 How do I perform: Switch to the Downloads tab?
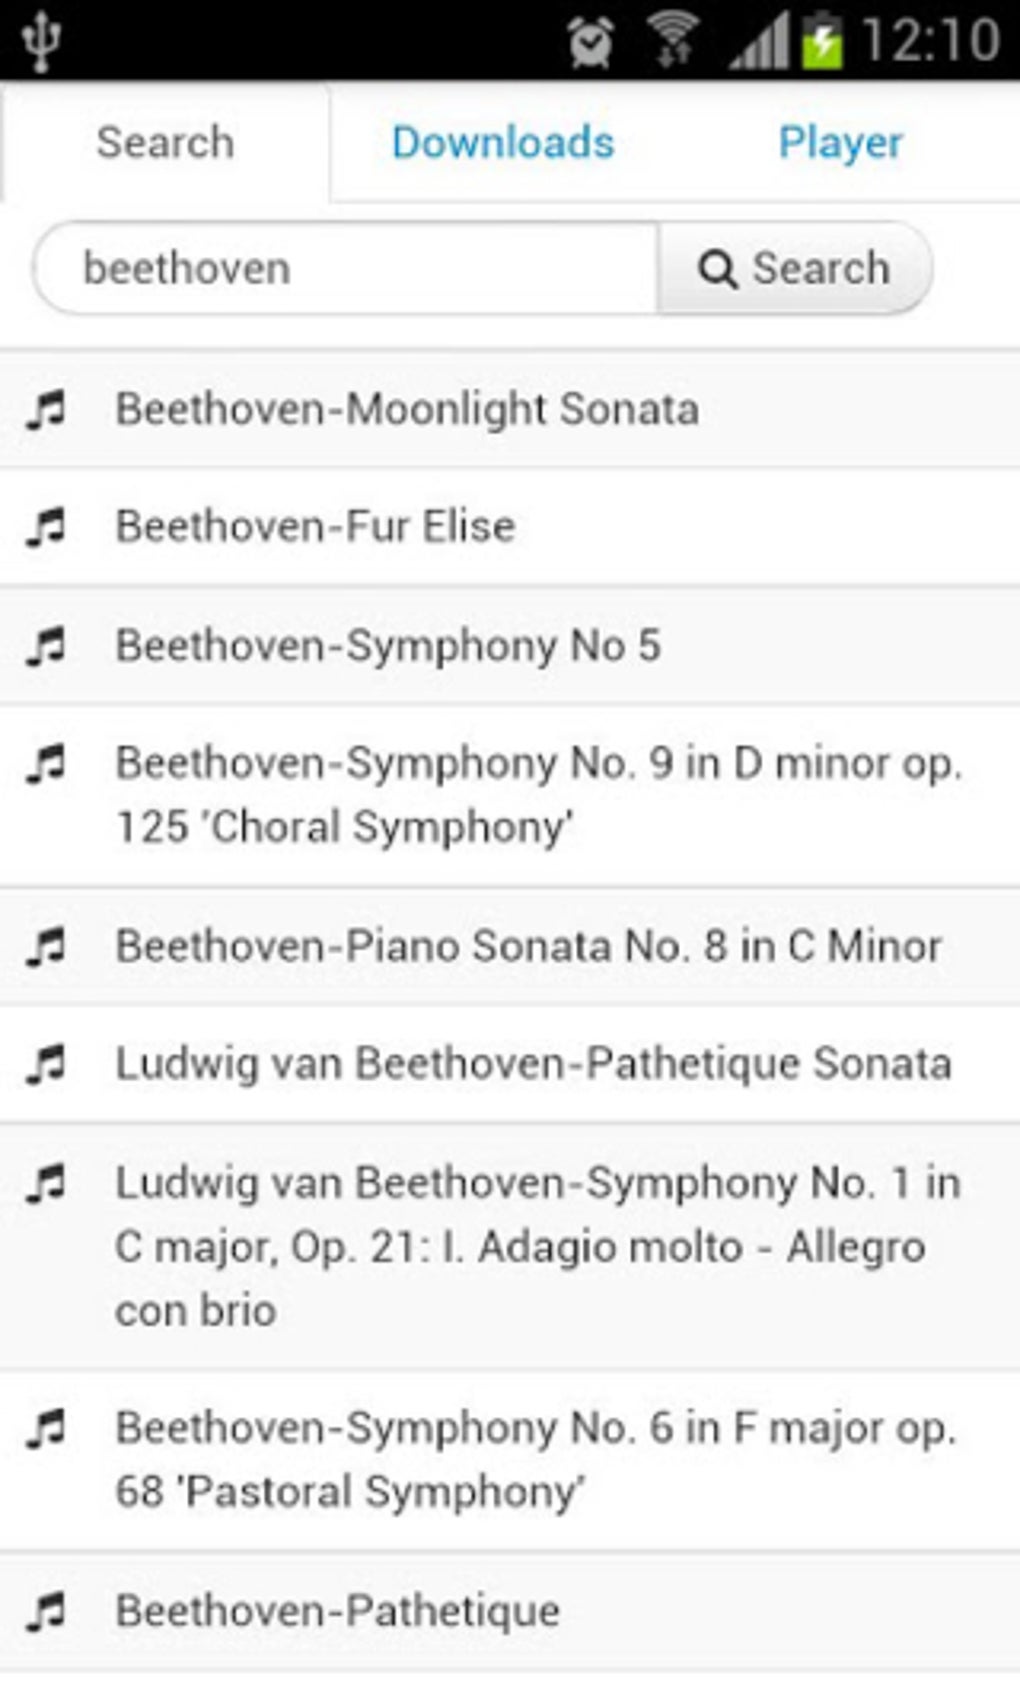click(x=503, y=143)
